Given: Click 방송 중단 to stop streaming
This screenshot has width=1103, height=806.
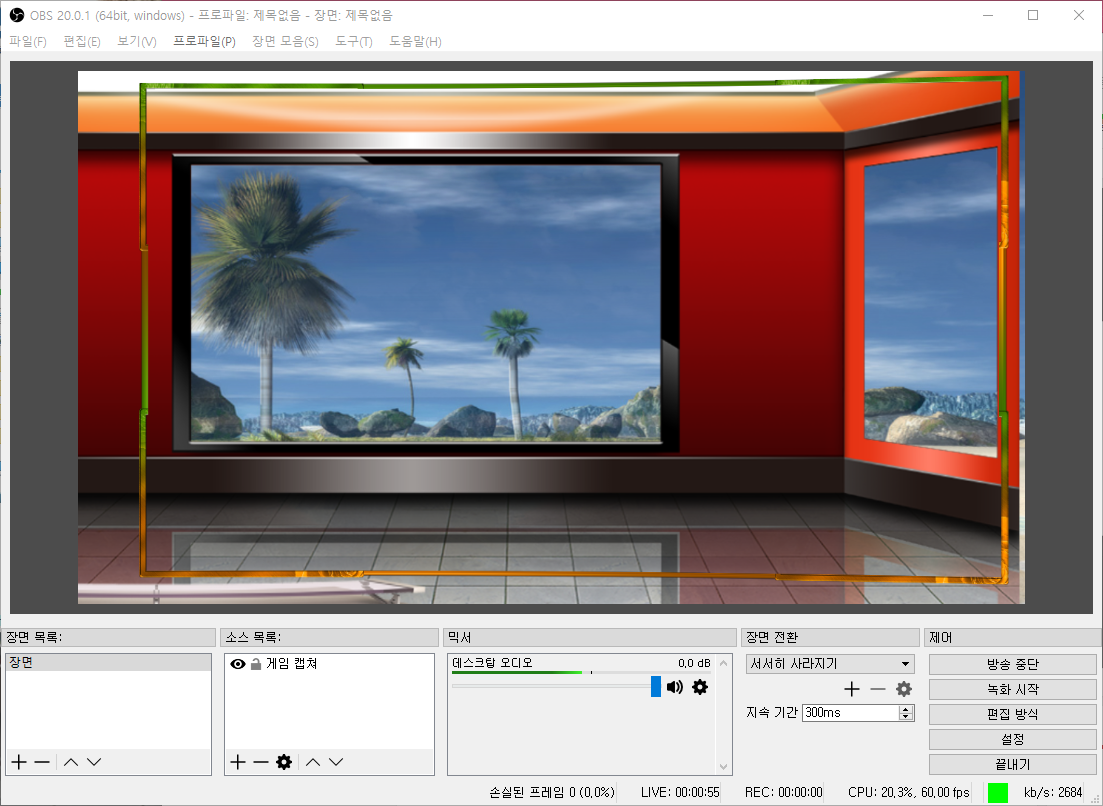Looking at the screenshot, I should click(x=1012, y=664).
